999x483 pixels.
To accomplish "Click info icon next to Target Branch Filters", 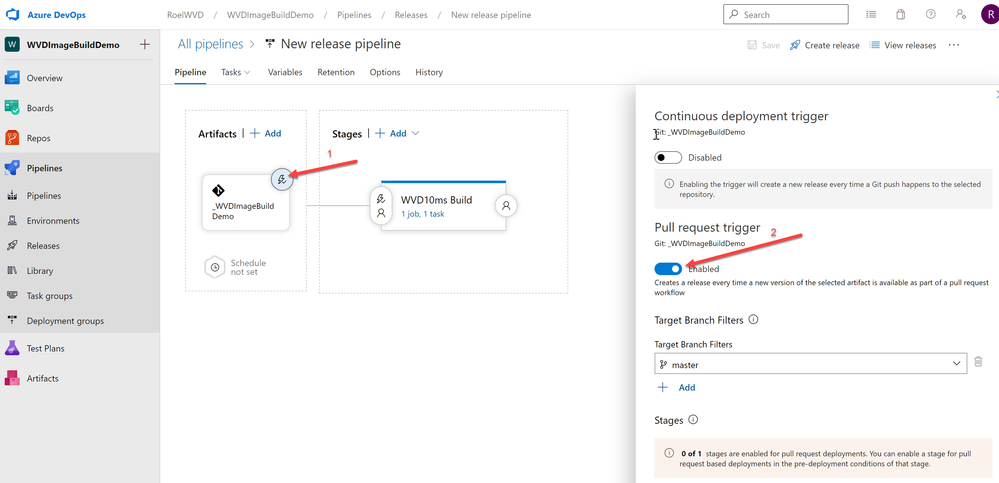I will pyautogui.click(x=753, y=319).
